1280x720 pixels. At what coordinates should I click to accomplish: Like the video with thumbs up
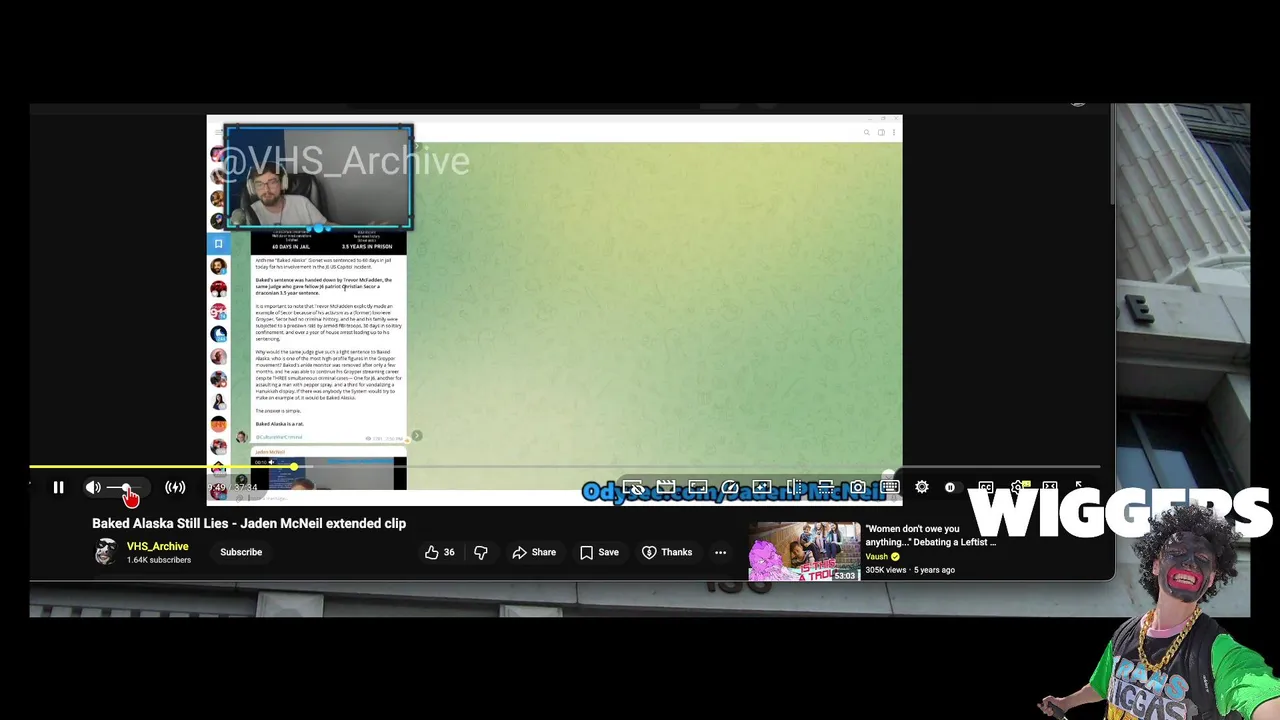coord(440,552)
